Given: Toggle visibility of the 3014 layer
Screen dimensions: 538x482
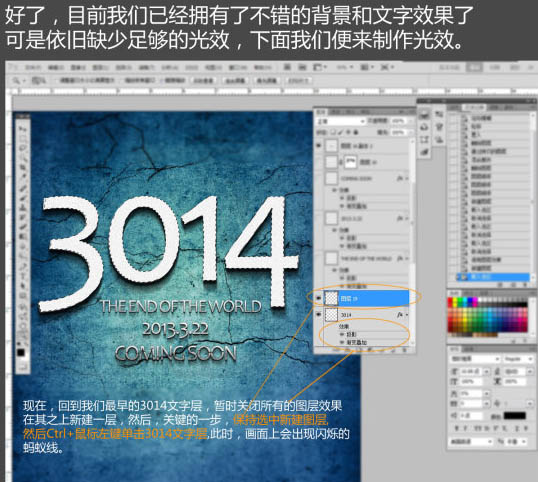Looking at the screenshot, I should click(319, 314).
